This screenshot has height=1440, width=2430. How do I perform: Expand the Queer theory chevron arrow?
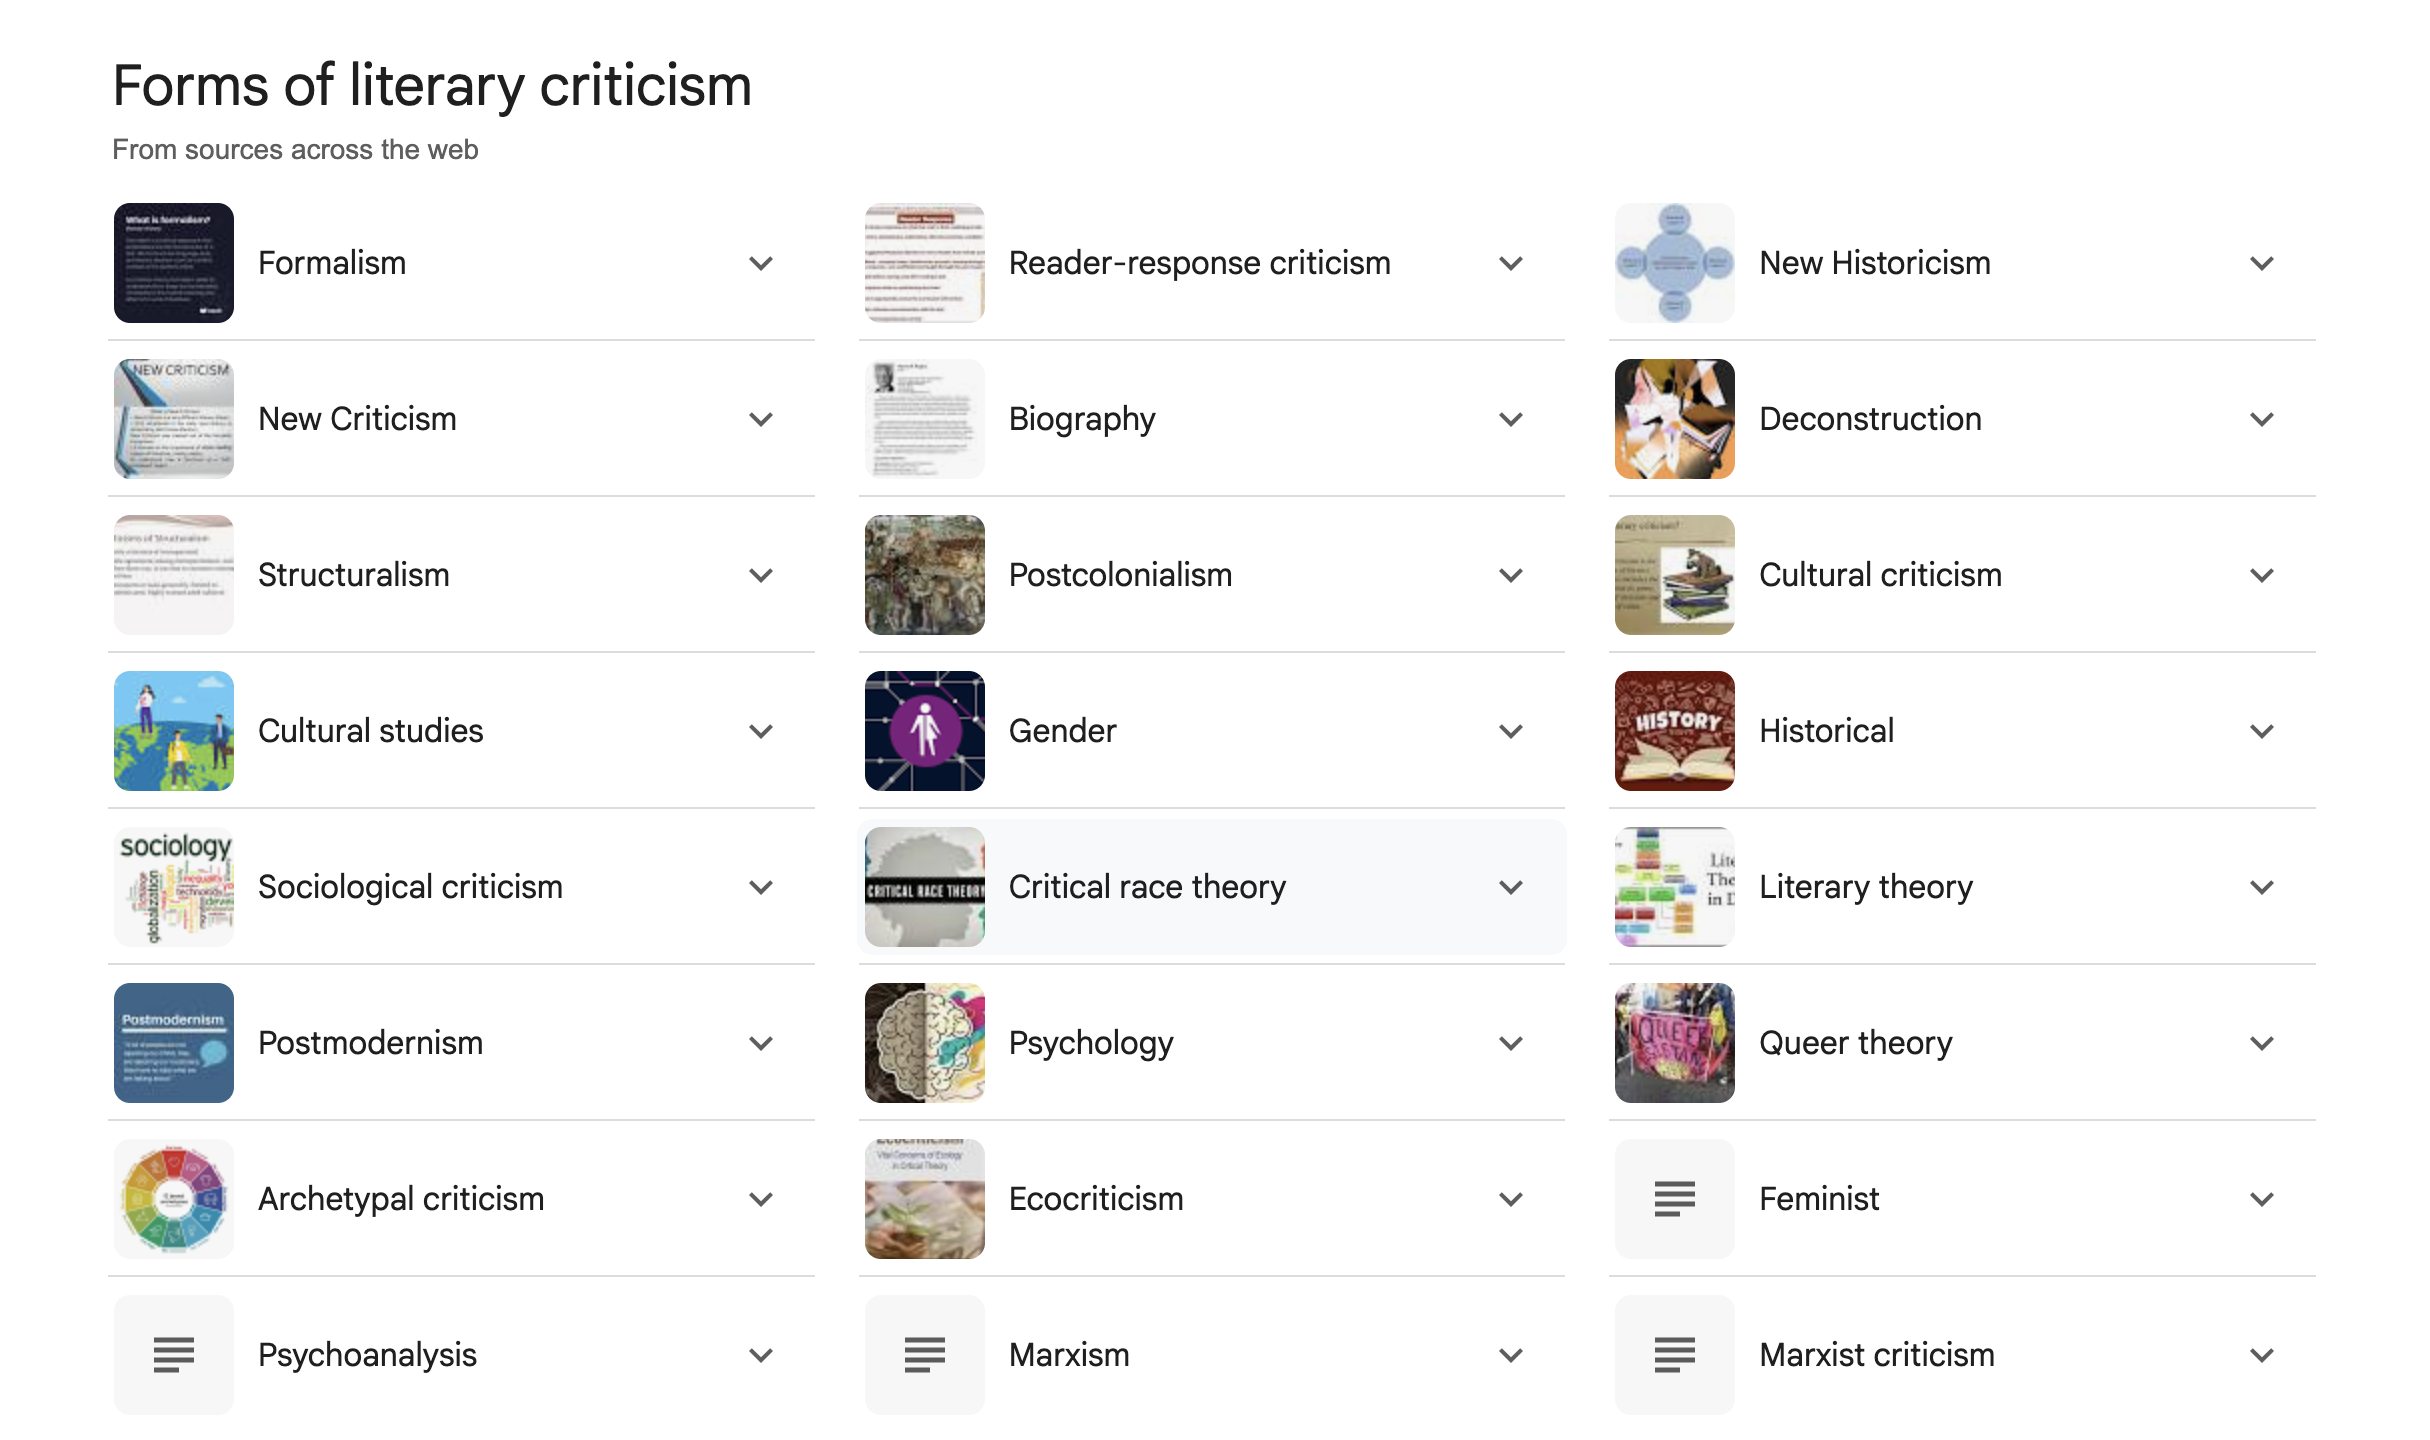[x=2261, y=1043]
